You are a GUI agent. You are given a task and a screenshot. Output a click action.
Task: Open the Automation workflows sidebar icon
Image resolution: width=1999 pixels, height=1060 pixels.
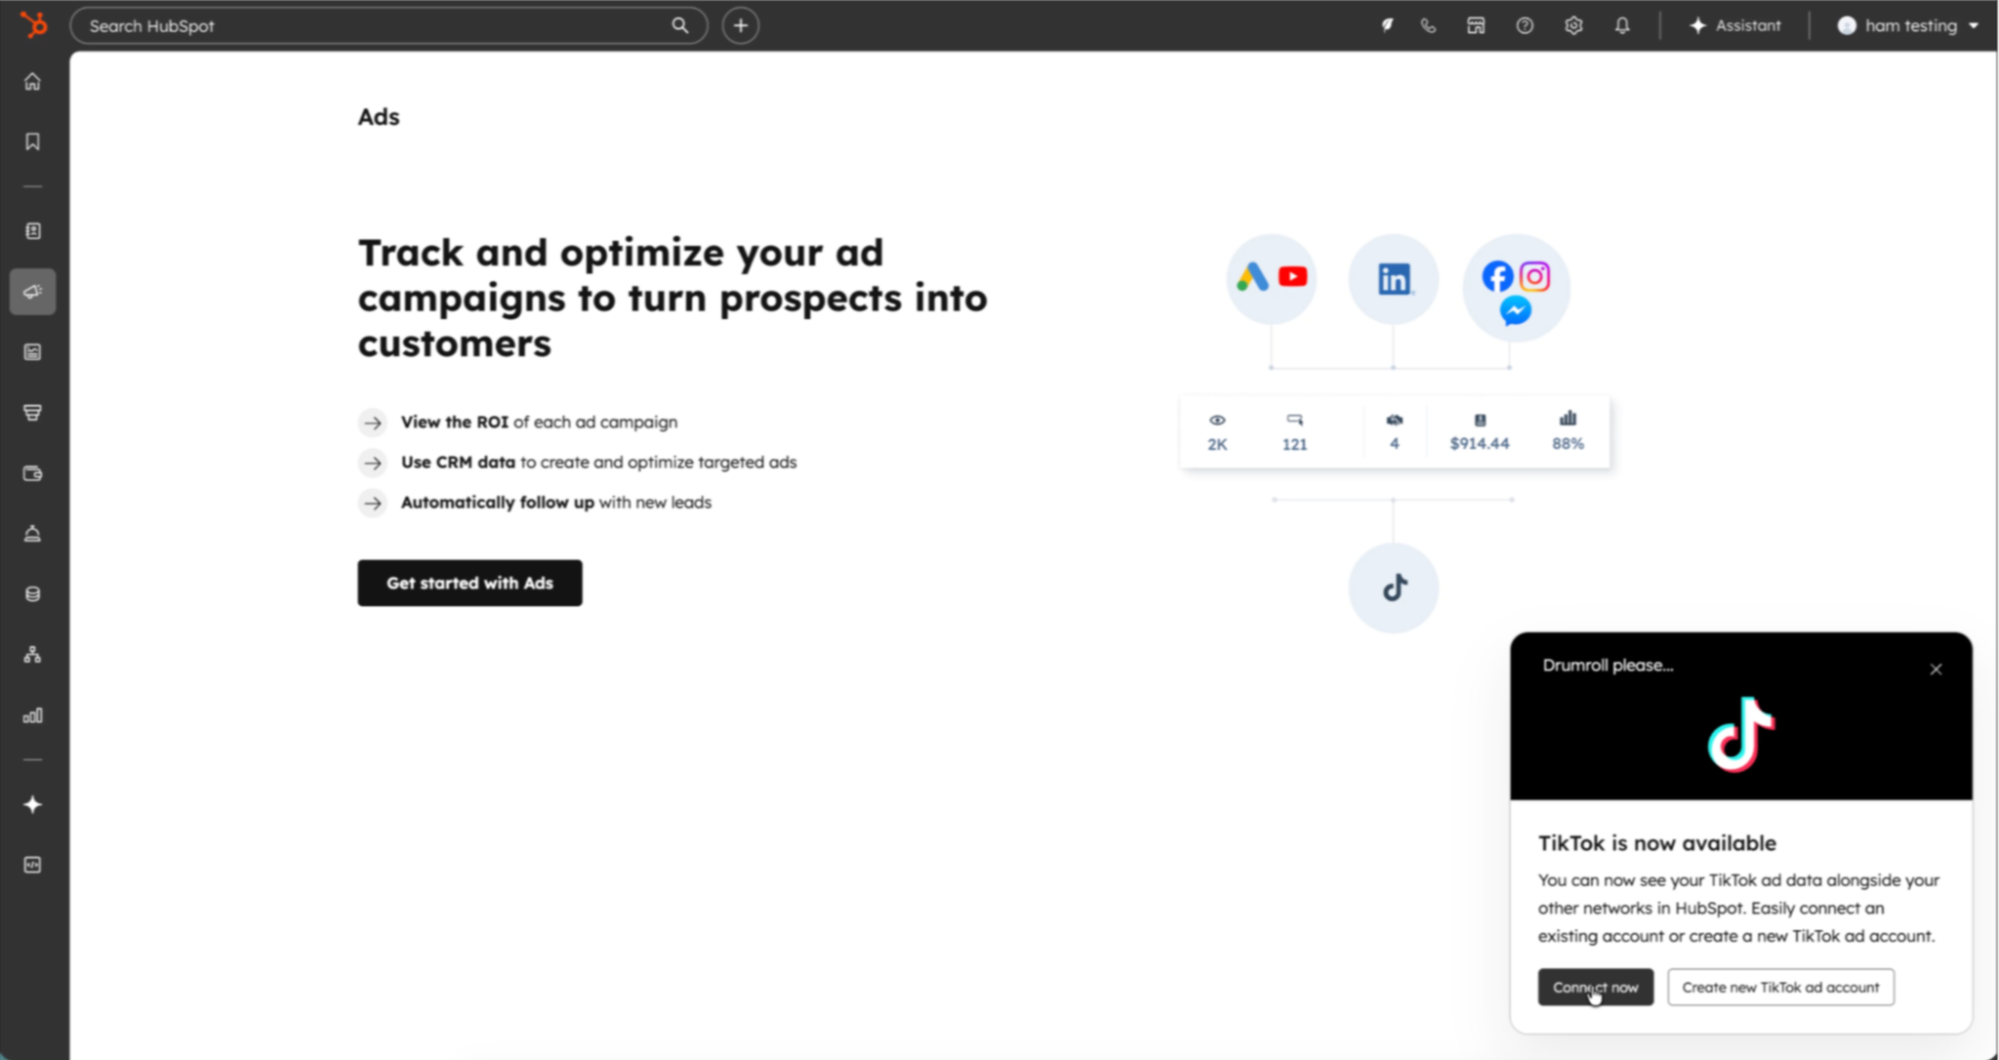tap(33, 655)
